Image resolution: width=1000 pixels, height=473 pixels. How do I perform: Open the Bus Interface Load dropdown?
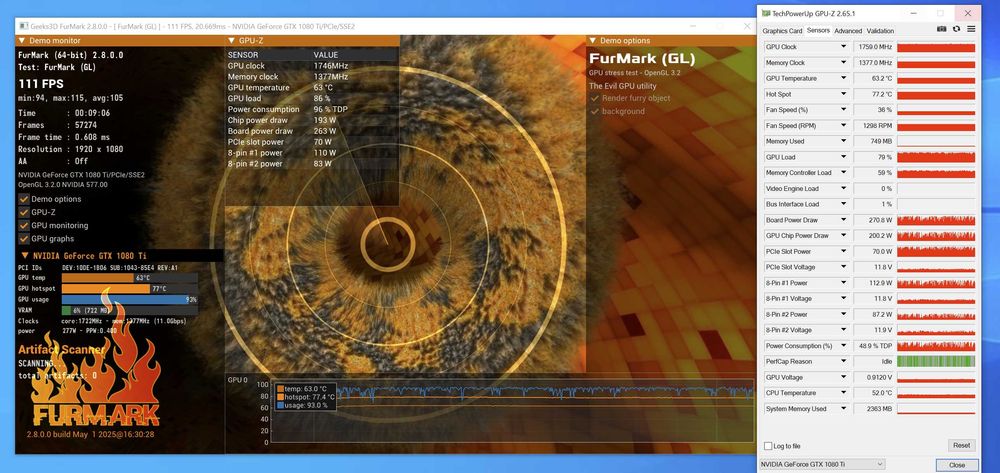[x=844, y=205]
